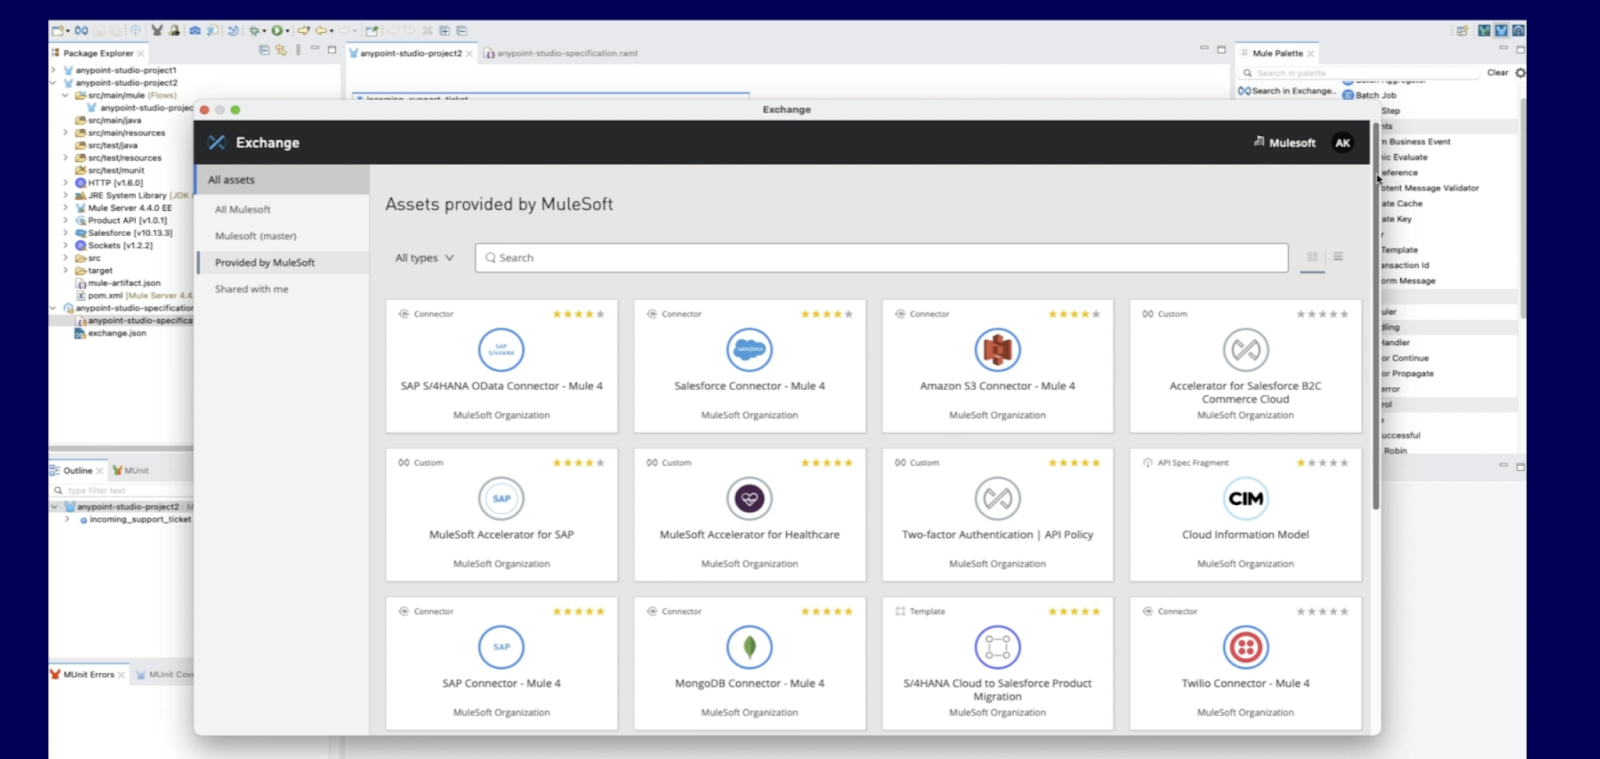Click Outline type filter text field
Viewport: 1600px width, 759px height.
tap(120, 490)
